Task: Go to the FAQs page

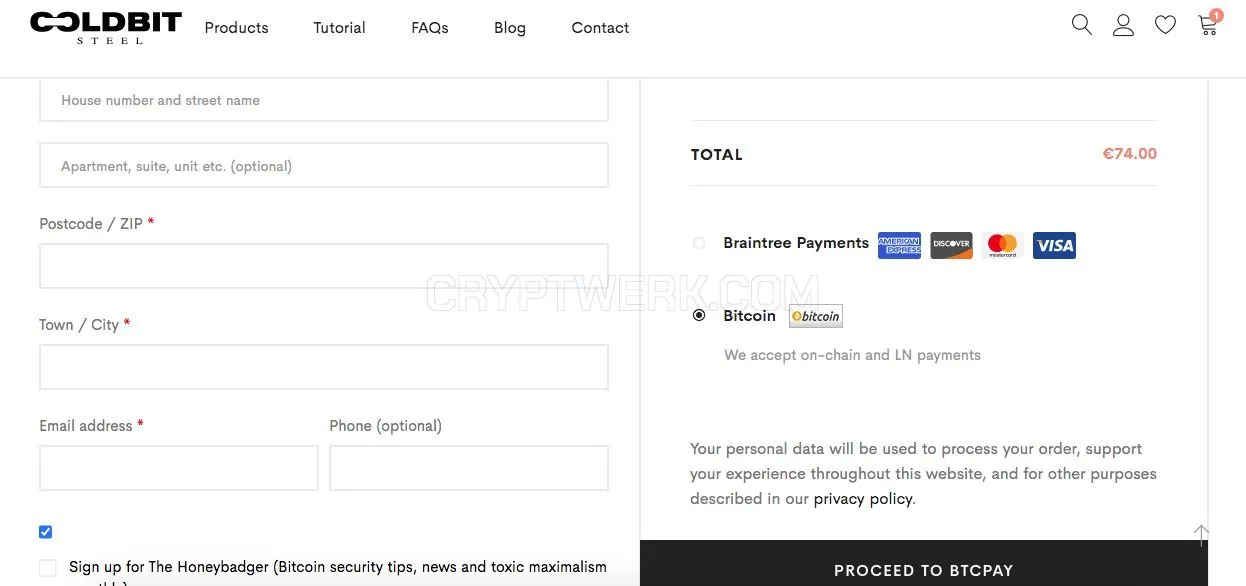Action: (430, 28)
